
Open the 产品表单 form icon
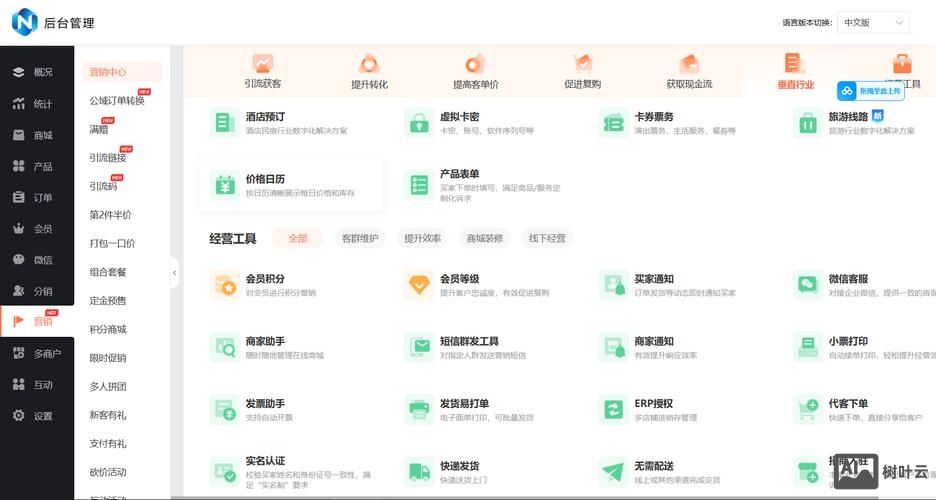pos(419,185)
